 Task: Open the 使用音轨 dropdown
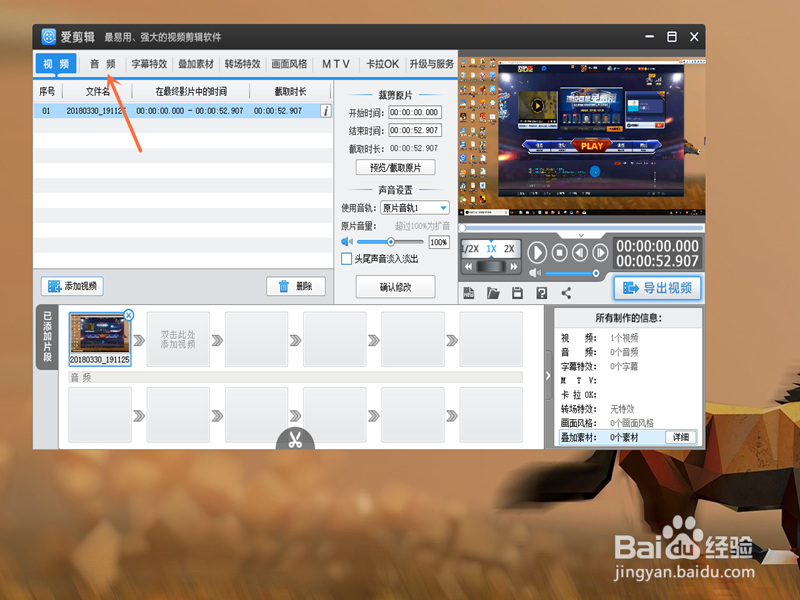point(414,208)
